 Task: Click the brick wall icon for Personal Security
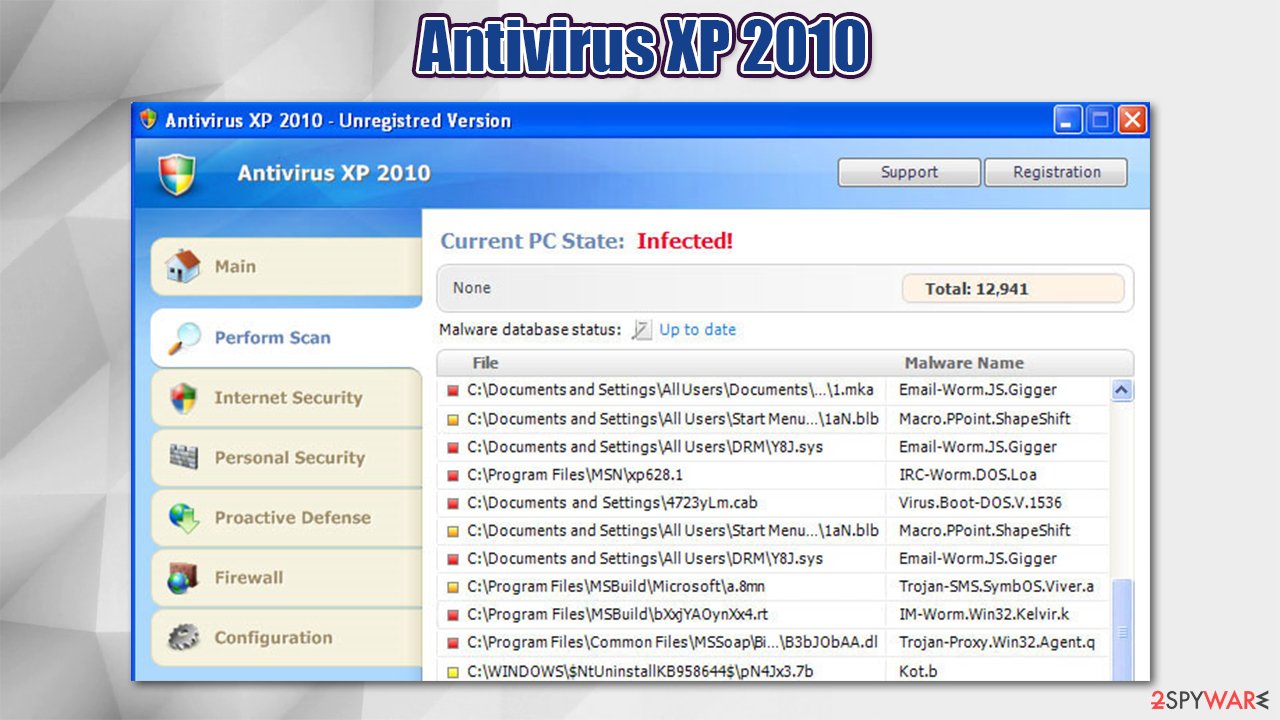pos(183,457)
